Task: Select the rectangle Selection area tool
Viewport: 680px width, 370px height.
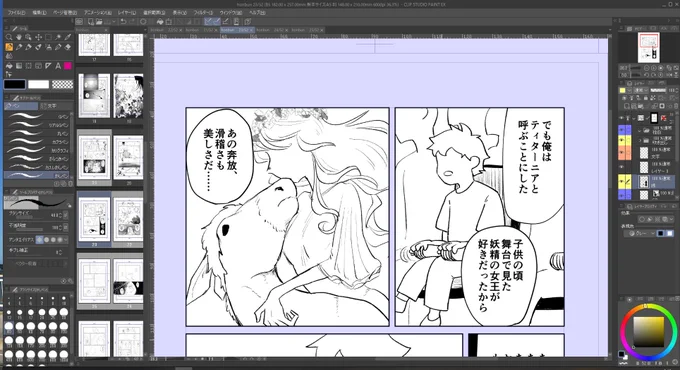Action: click(48, 37)
